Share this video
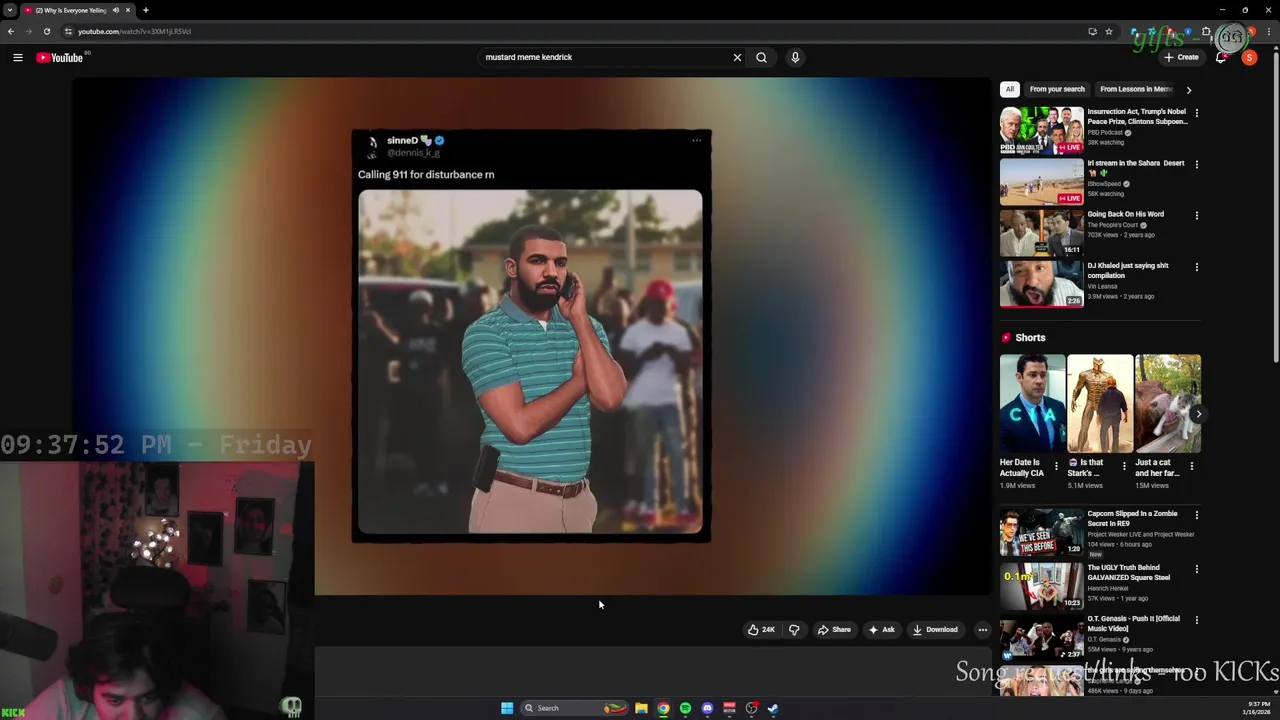The image size is (1280, 720). click(x=834, y=629)
